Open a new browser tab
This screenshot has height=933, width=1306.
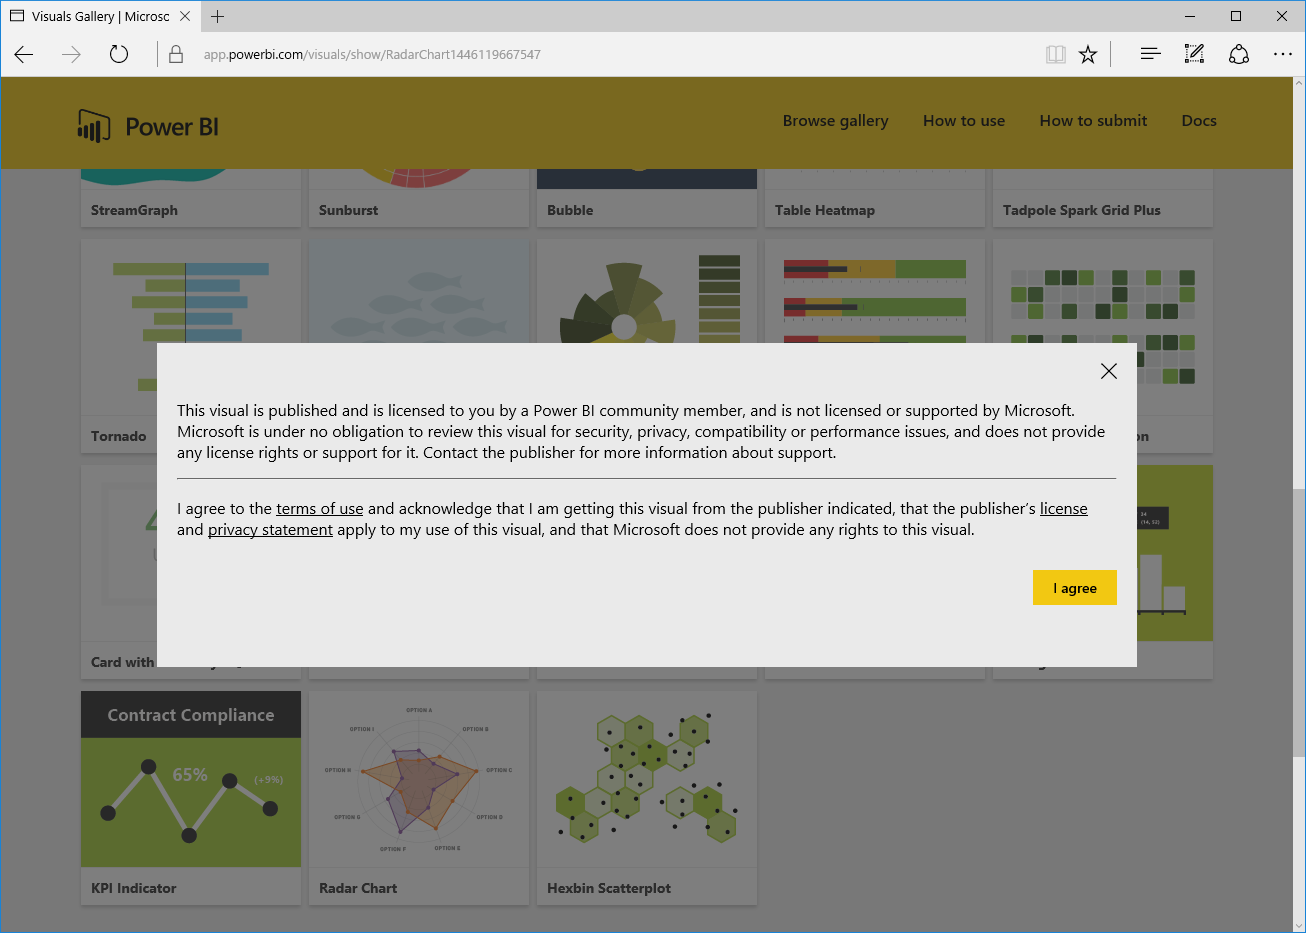pos(217,16)
